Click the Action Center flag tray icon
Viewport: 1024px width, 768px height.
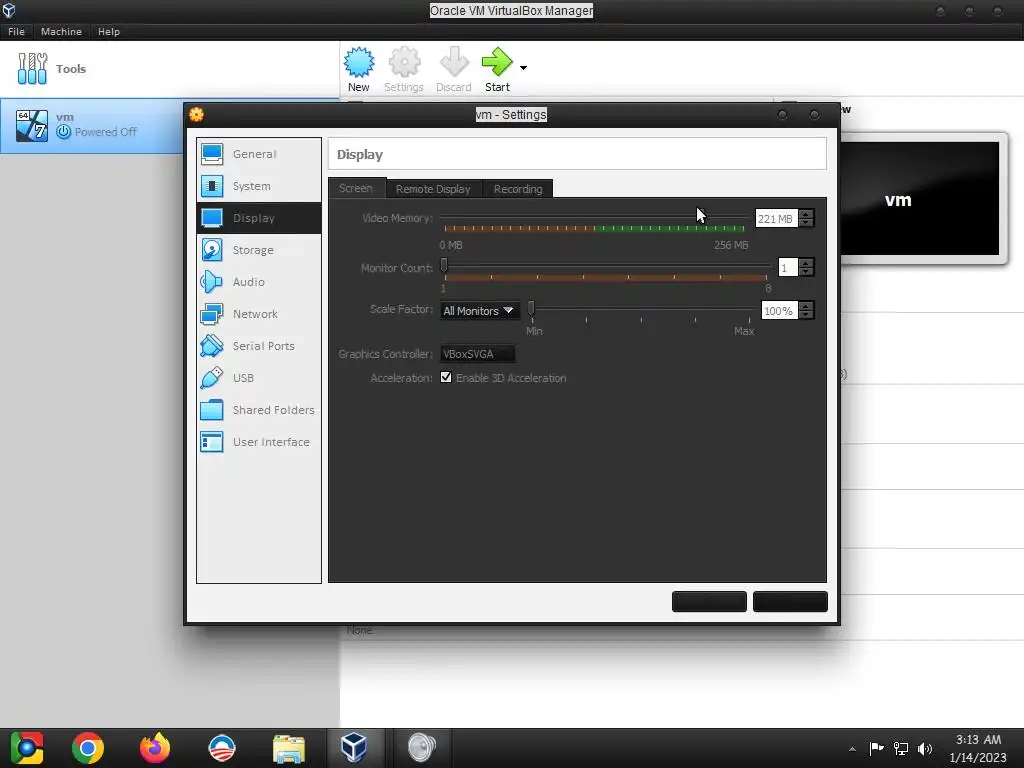point(876,748)
